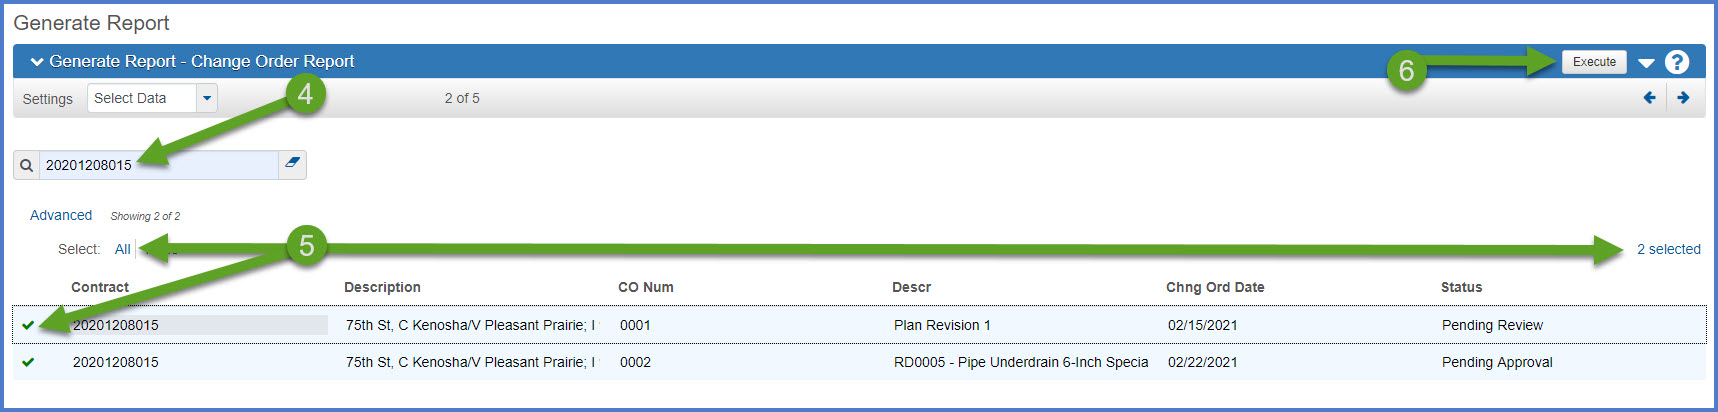Select the Pending Approval row

pyautogui.click(x=1496, y=362)
